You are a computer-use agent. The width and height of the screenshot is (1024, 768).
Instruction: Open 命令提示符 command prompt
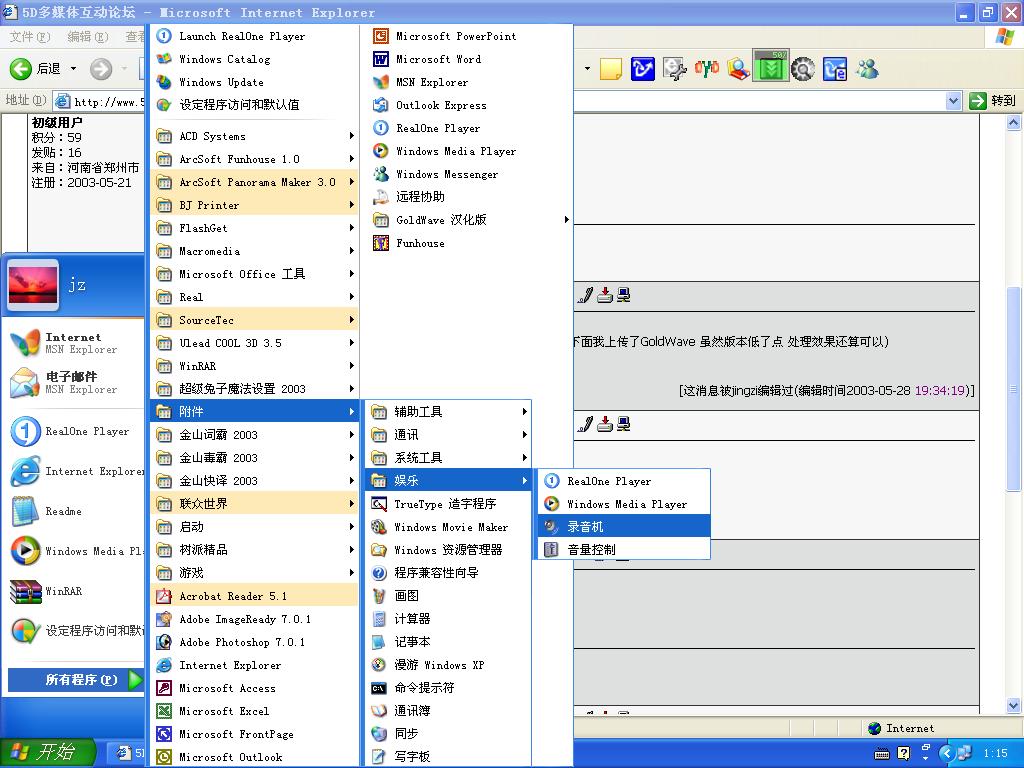[448, 688]
